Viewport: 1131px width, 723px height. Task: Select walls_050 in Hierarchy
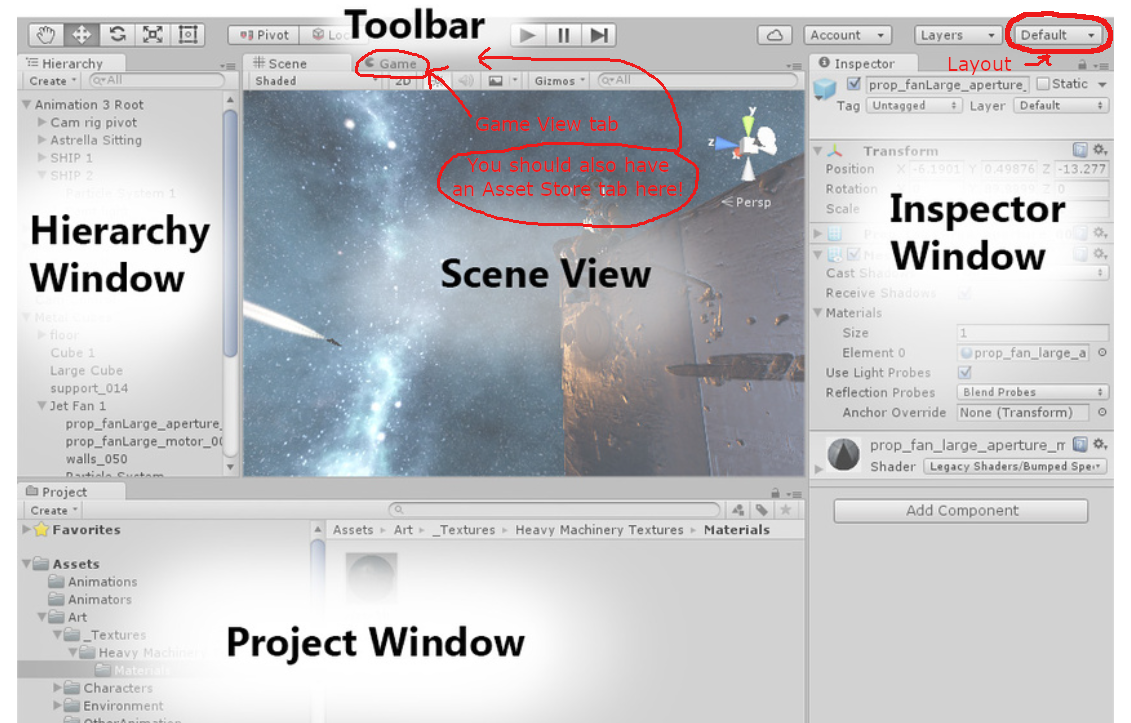[96, 459]
